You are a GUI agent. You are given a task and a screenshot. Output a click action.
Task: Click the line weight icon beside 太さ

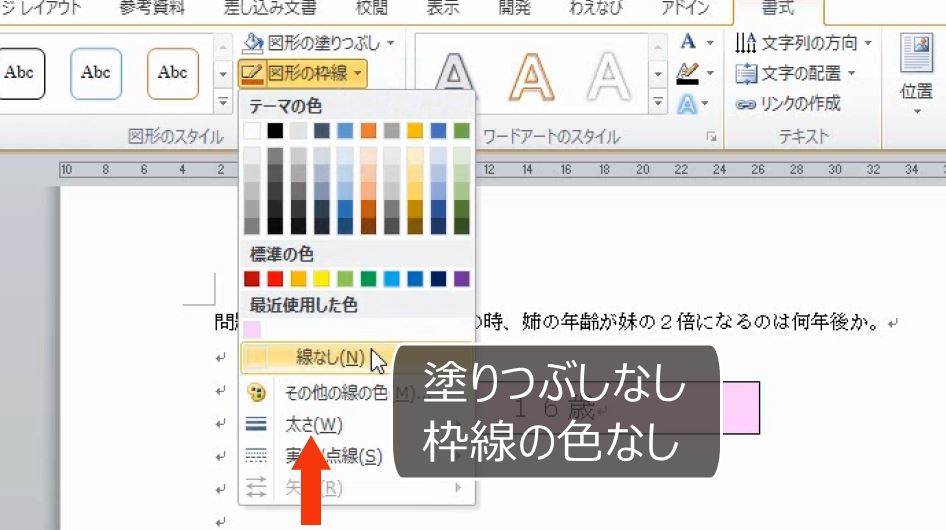[x=256, y=425]
